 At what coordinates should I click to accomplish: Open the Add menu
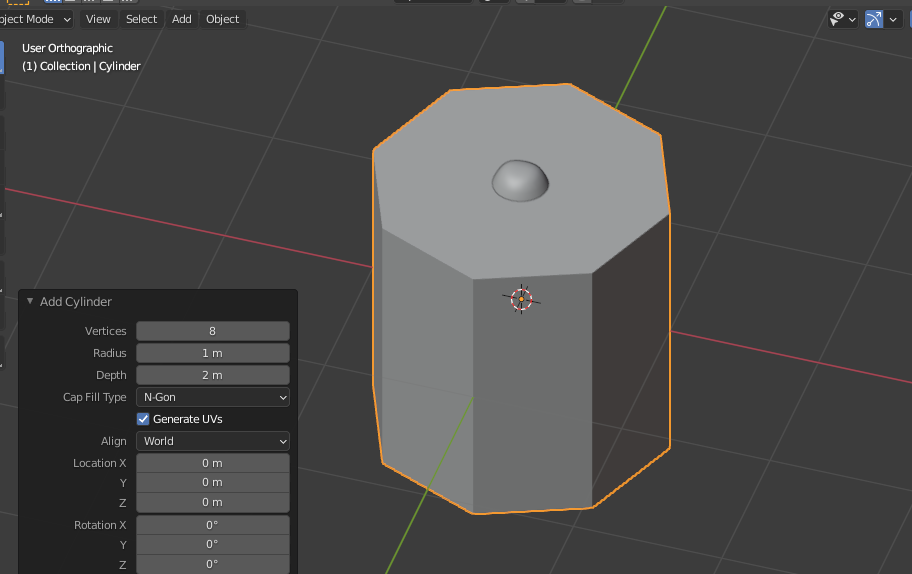point(181,19)
